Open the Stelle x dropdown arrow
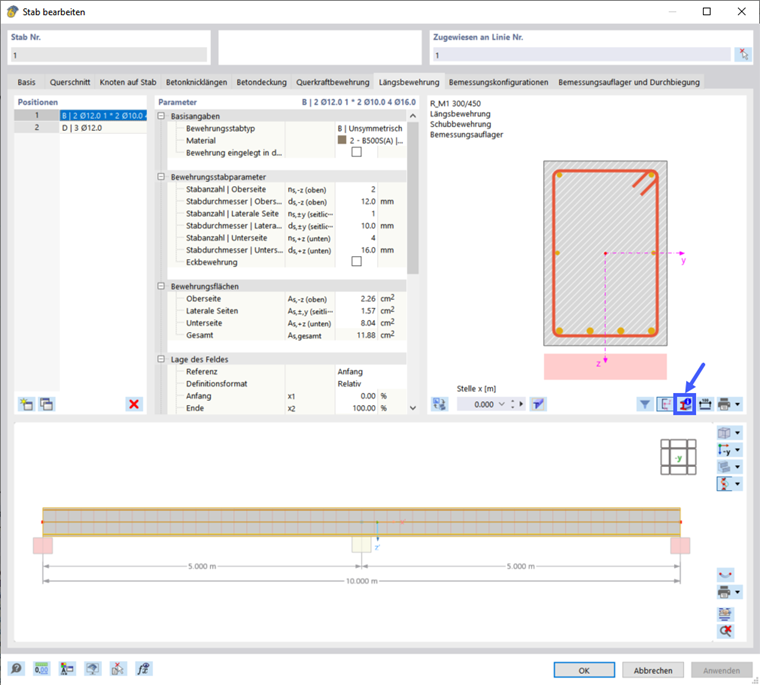This screenshot has width=760, height=685. click(x=501, y=404)
